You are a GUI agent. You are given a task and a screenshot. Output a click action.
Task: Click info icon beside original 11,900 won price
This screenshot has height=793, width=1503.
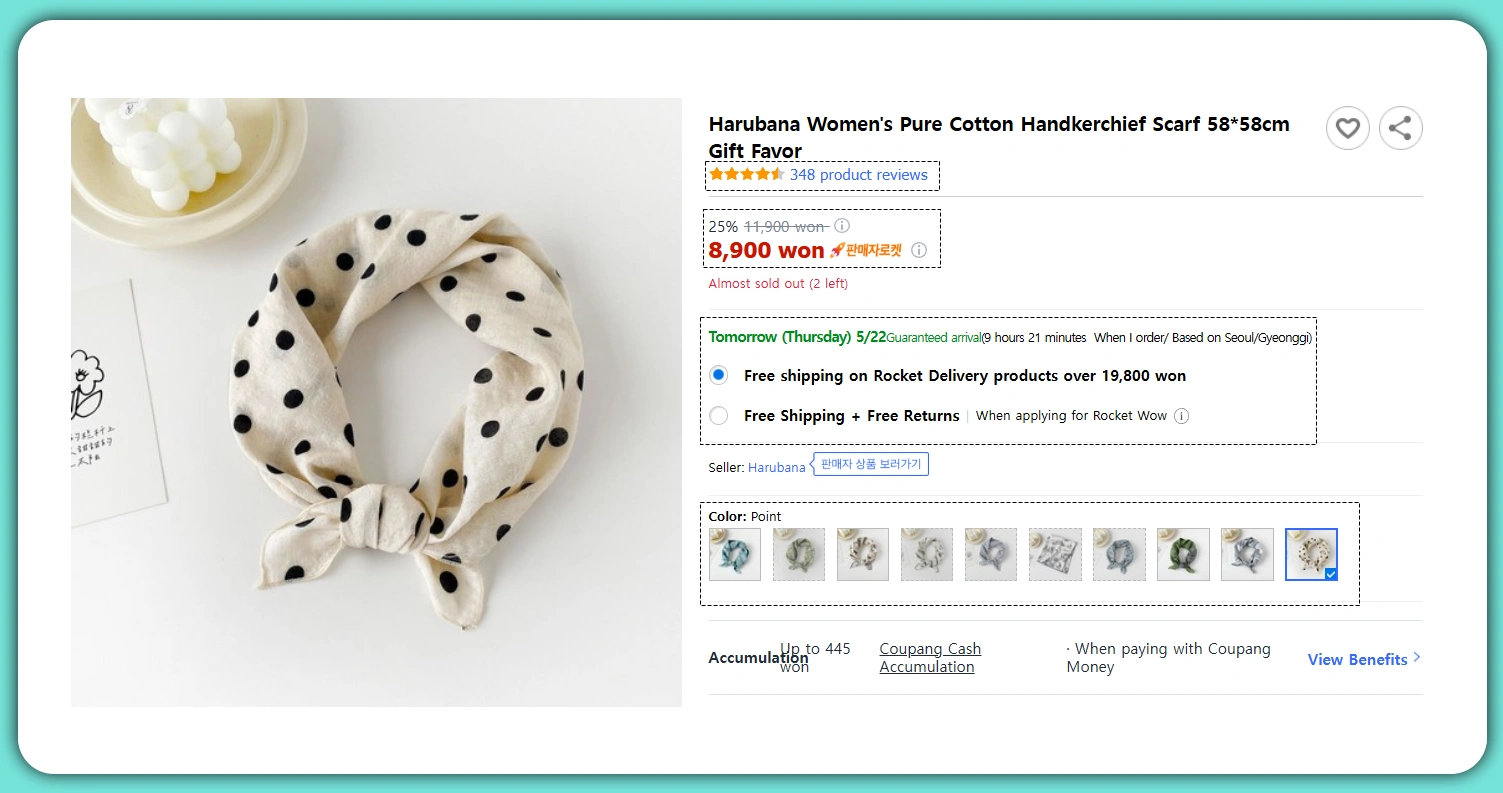coord(842,226)
